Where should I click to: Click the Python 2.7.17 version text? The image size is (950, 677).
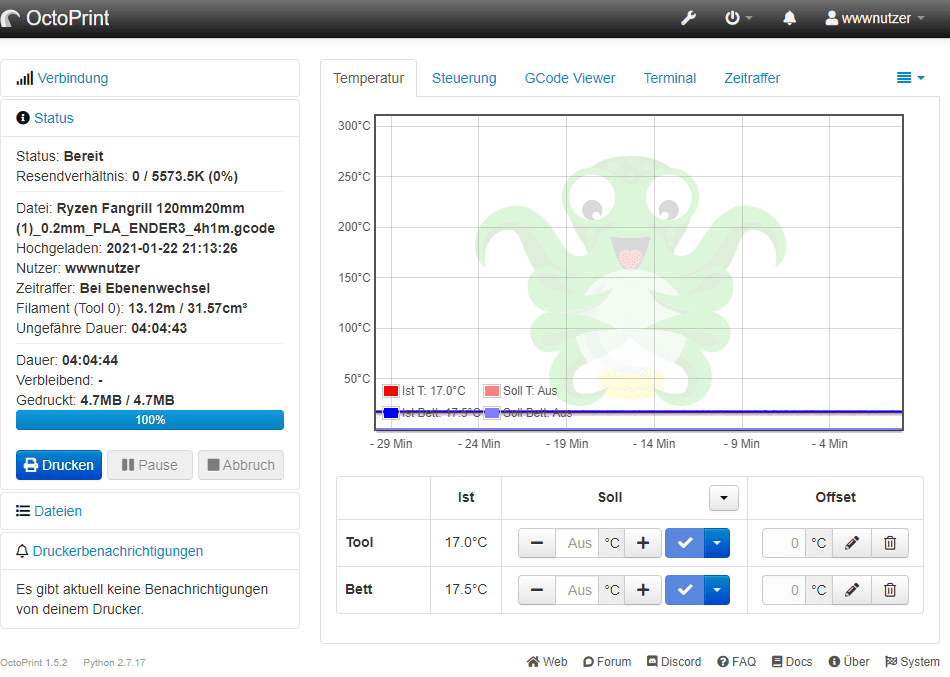[115, 662]
